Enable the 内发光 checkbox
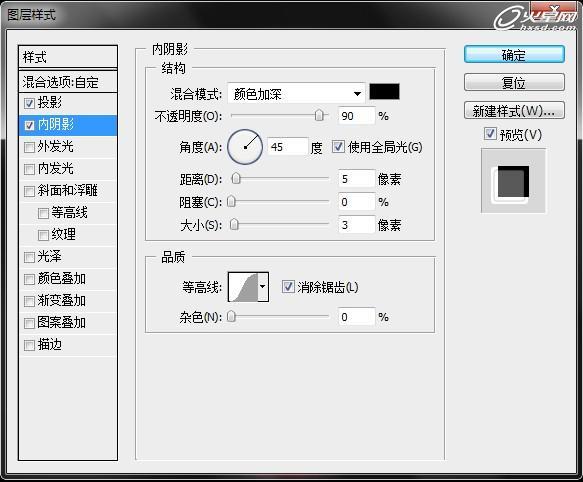 [29, 169]
